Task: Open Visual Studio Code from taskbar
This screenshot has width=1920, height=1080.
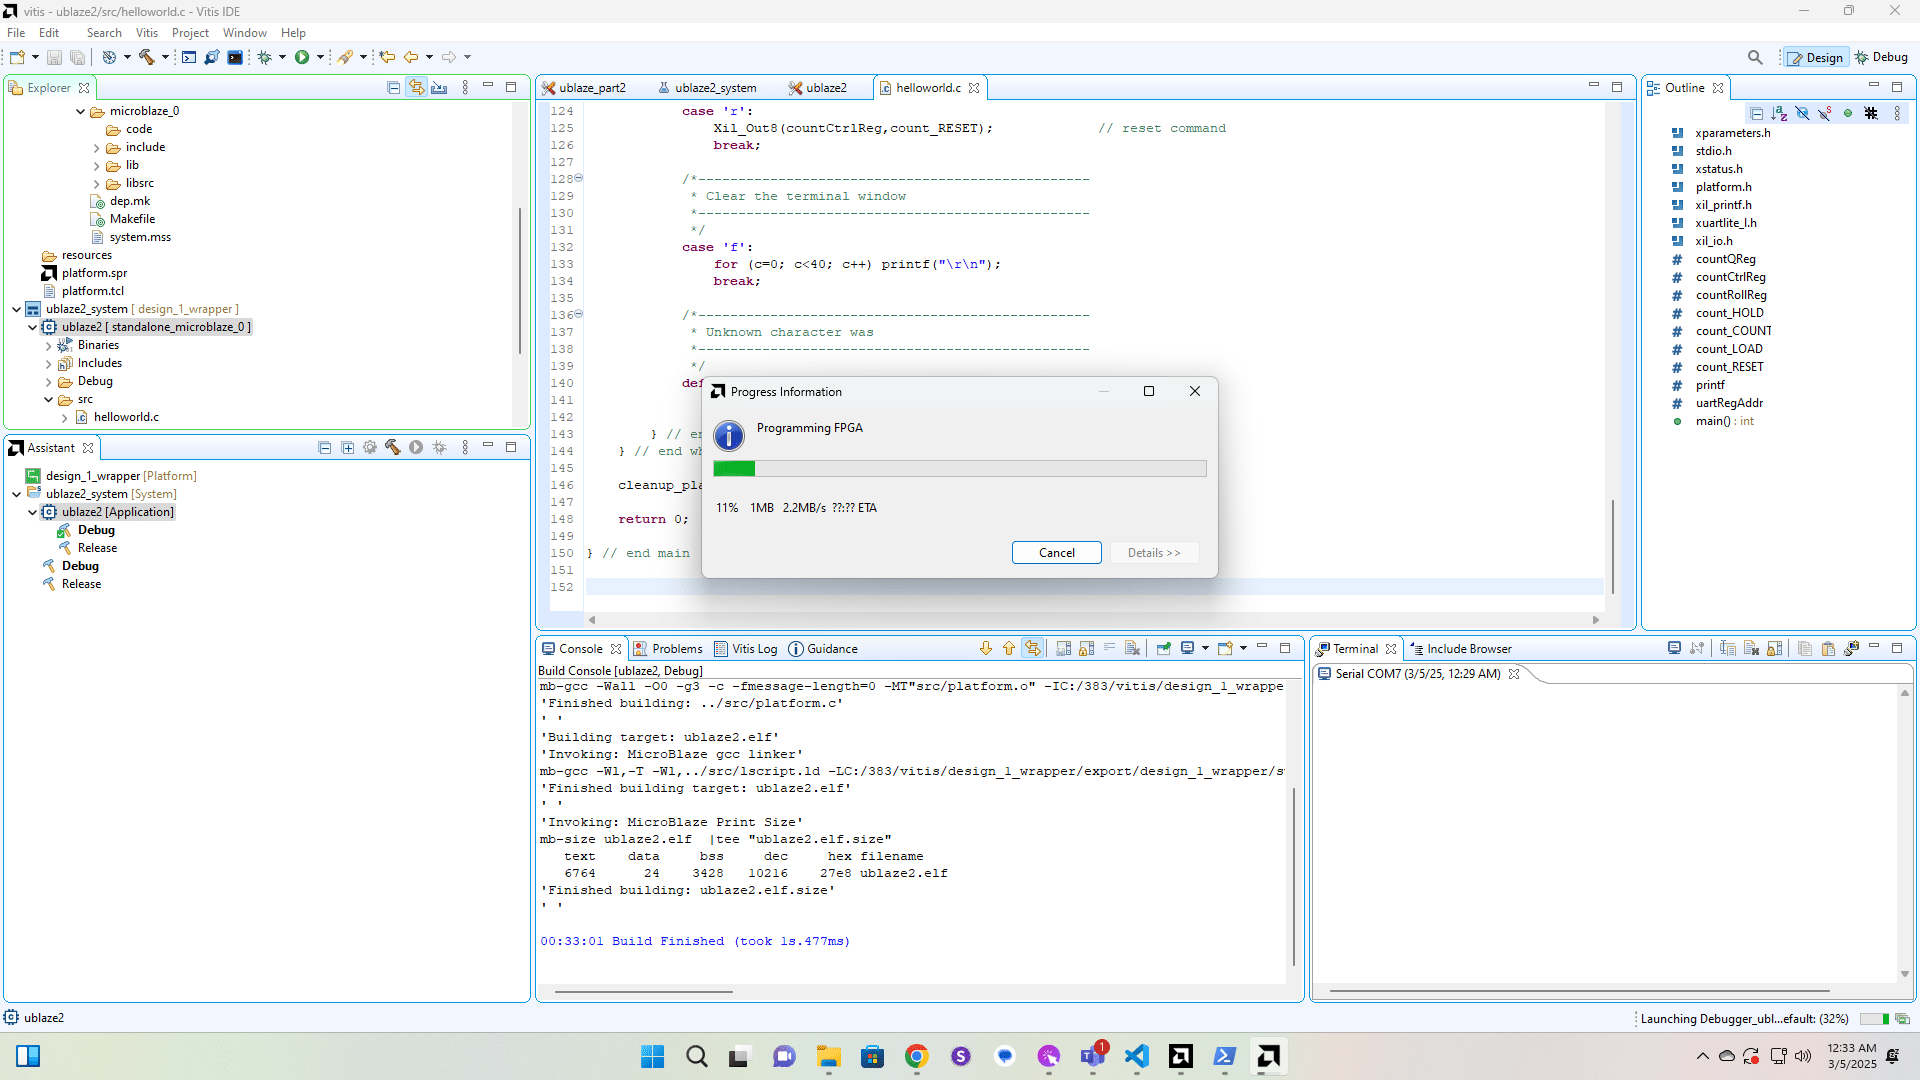Action: click(x=1136, y=1056)
